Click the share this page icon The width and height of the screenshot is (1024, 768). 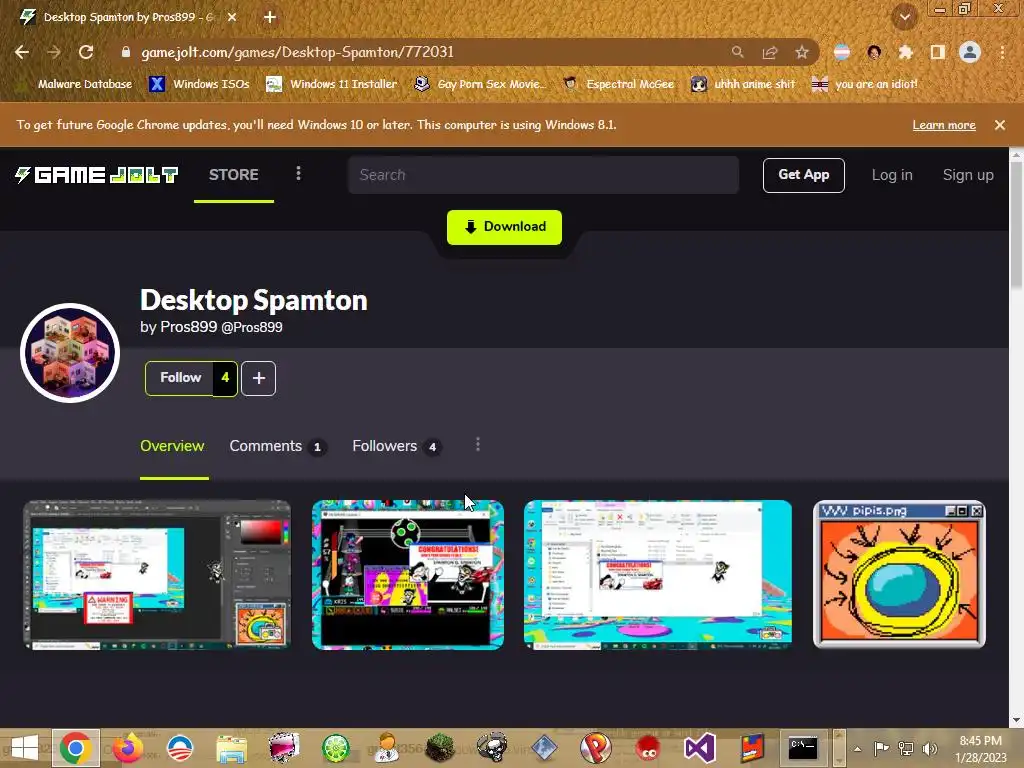tap(770, 52)
